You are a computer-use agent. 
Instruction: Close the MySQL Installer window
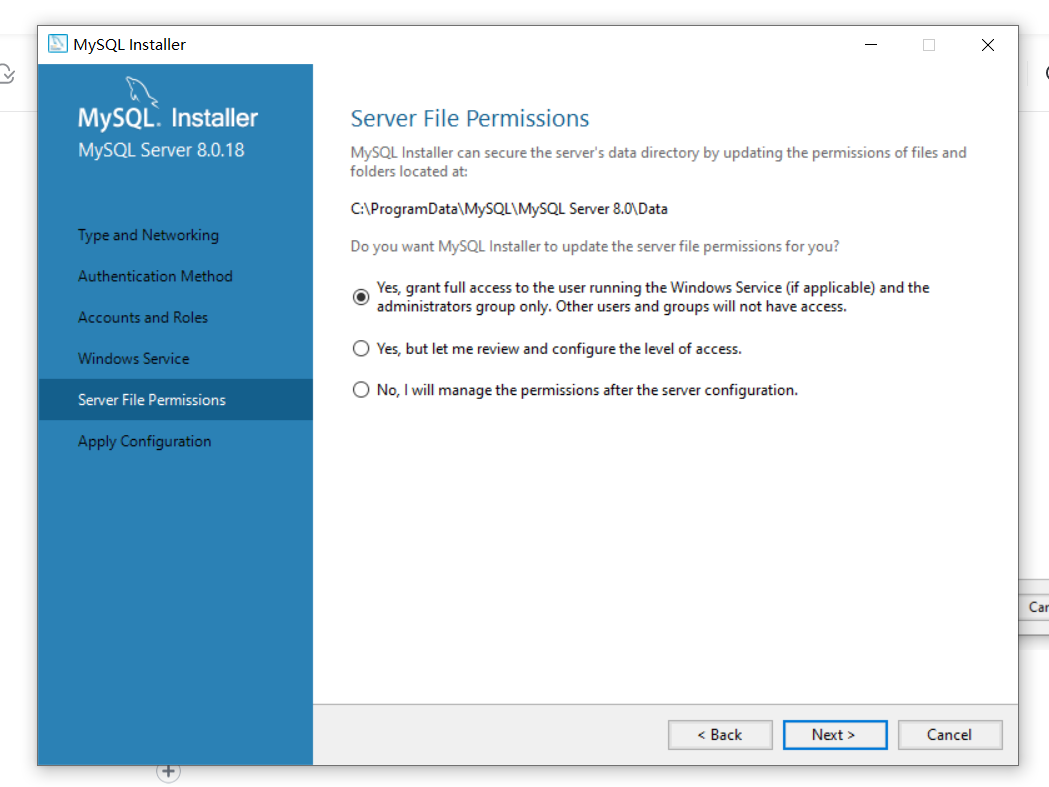(987, 45)
